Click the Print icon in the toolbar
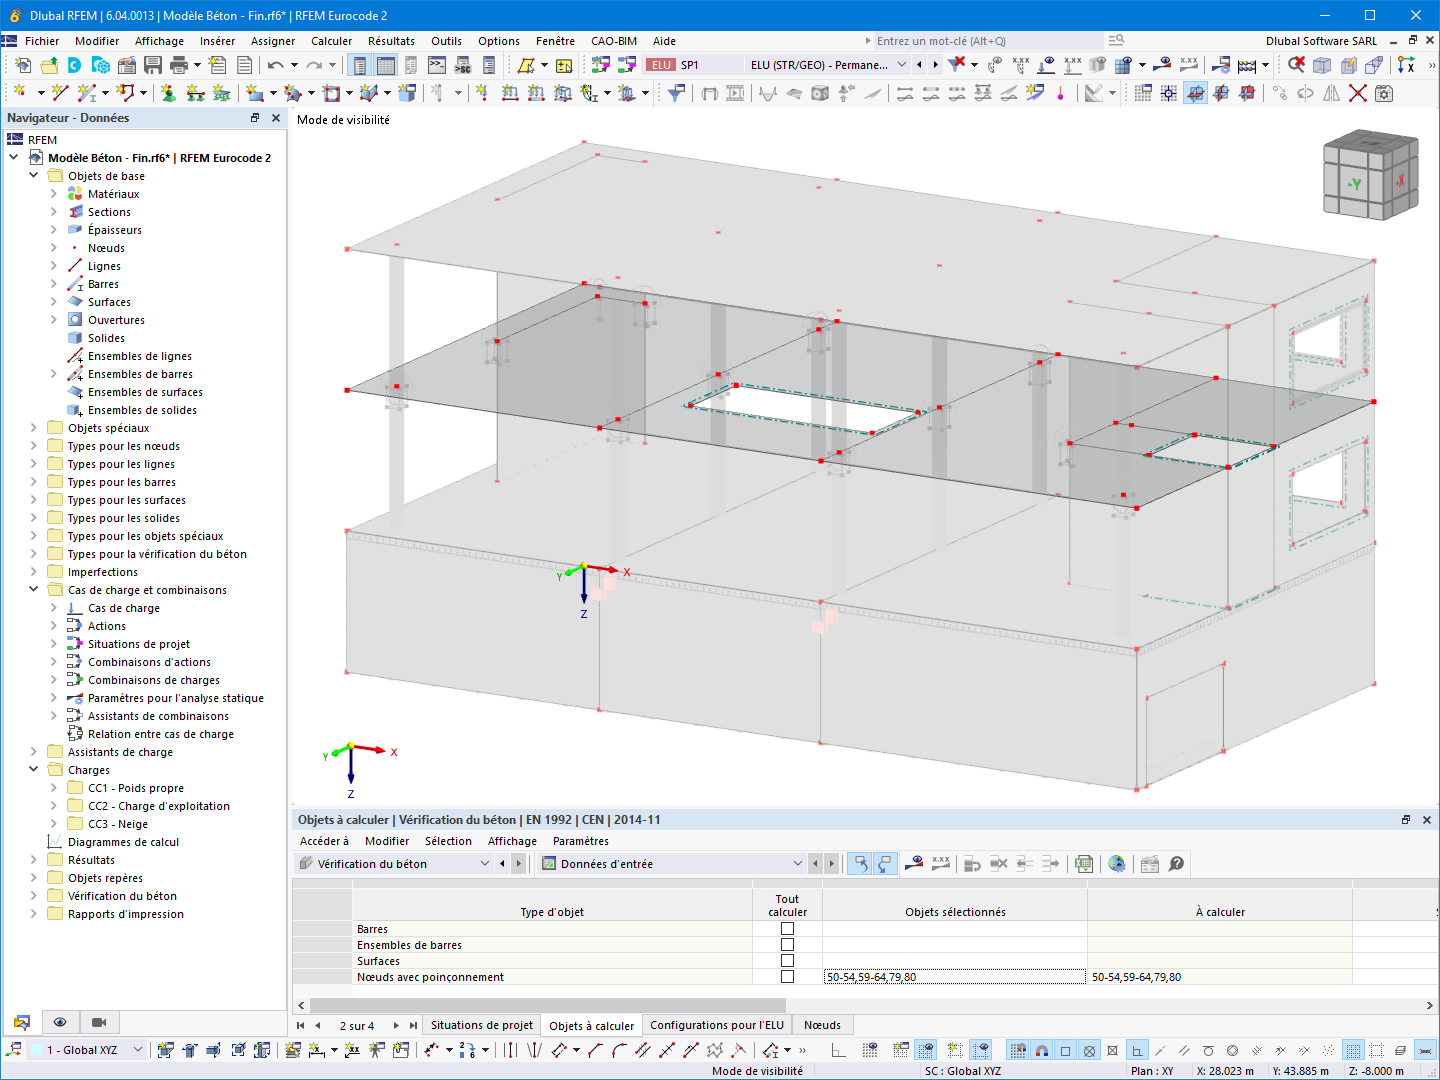The height and width of the screenshot is (1080, 1440). point(179,65)
